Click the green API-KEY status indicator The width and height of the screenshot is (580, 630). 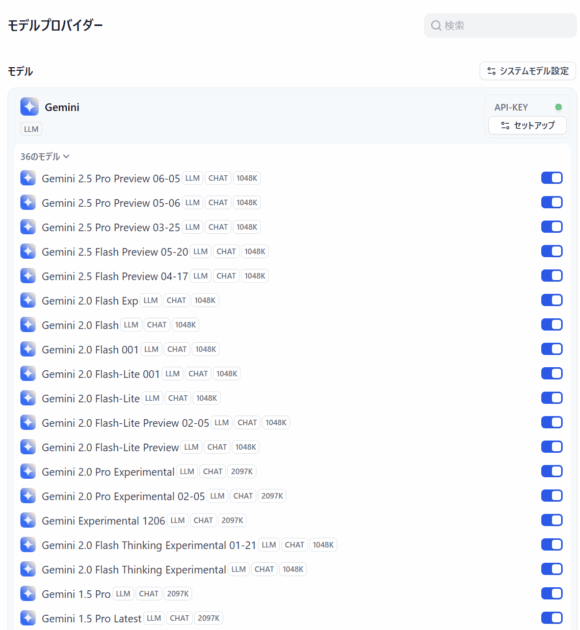coord(558,107)
